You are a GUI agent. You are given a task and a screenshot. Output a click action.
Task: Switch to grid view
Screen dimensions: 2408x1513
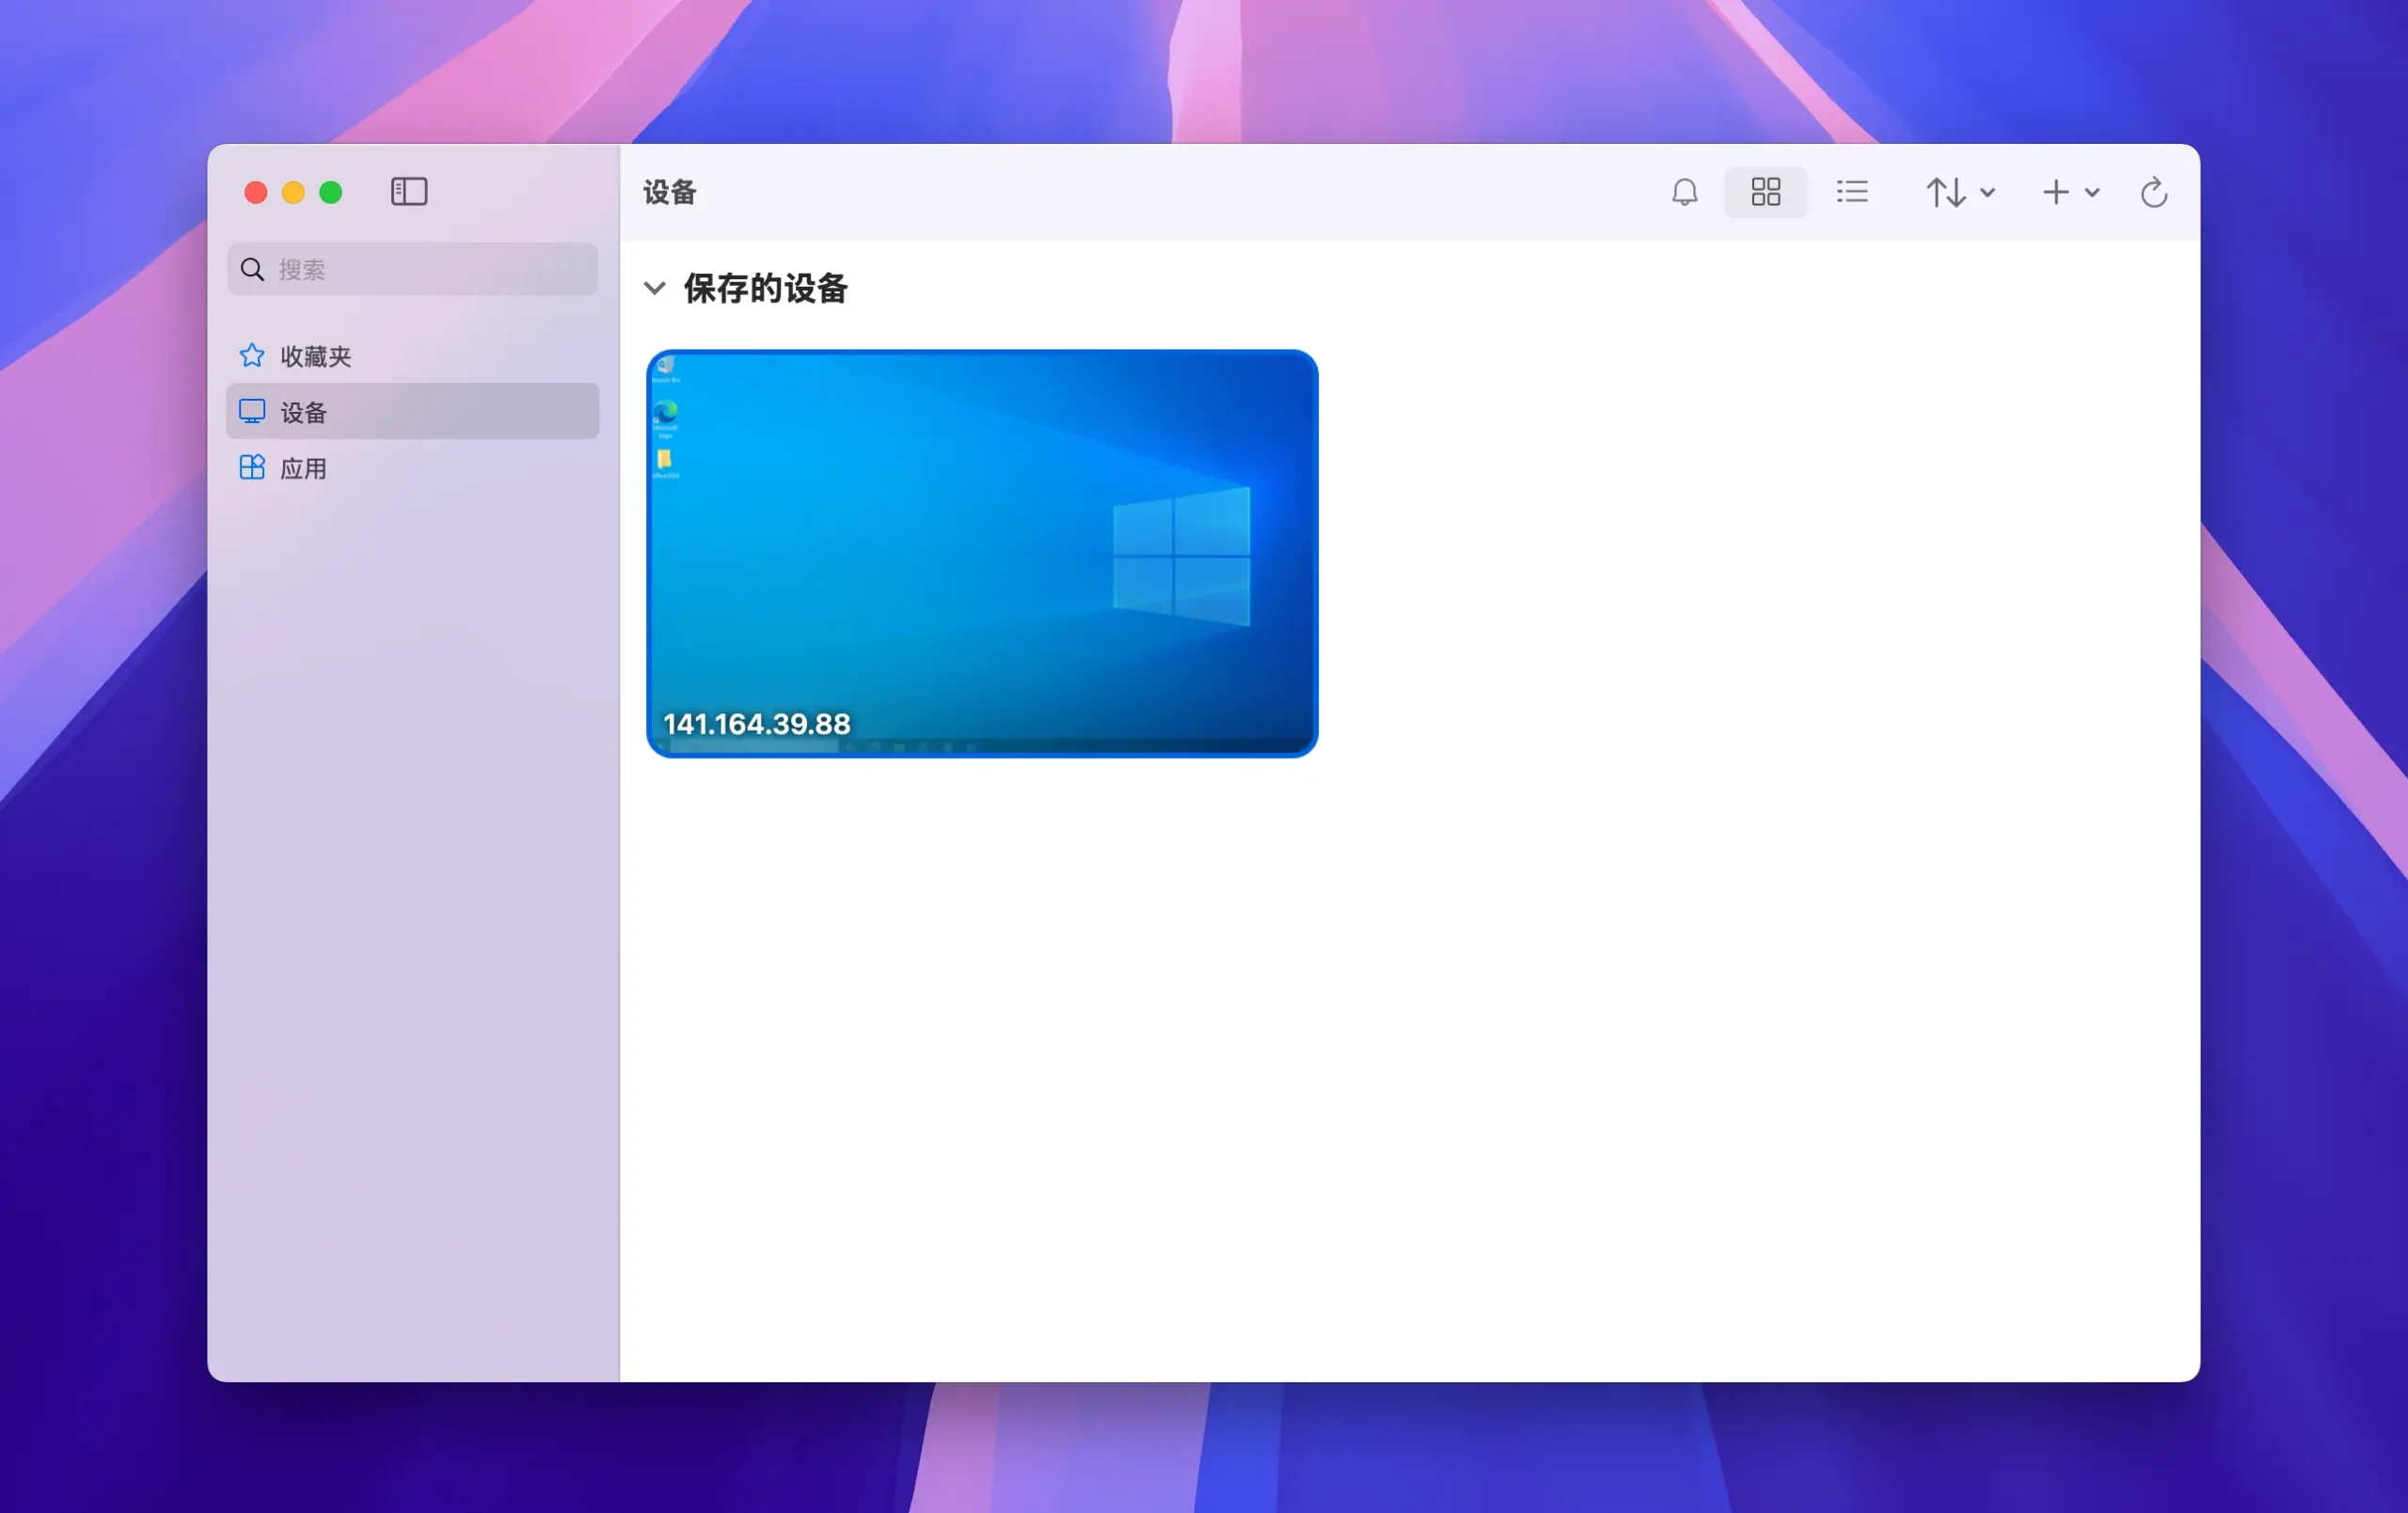1765,191
